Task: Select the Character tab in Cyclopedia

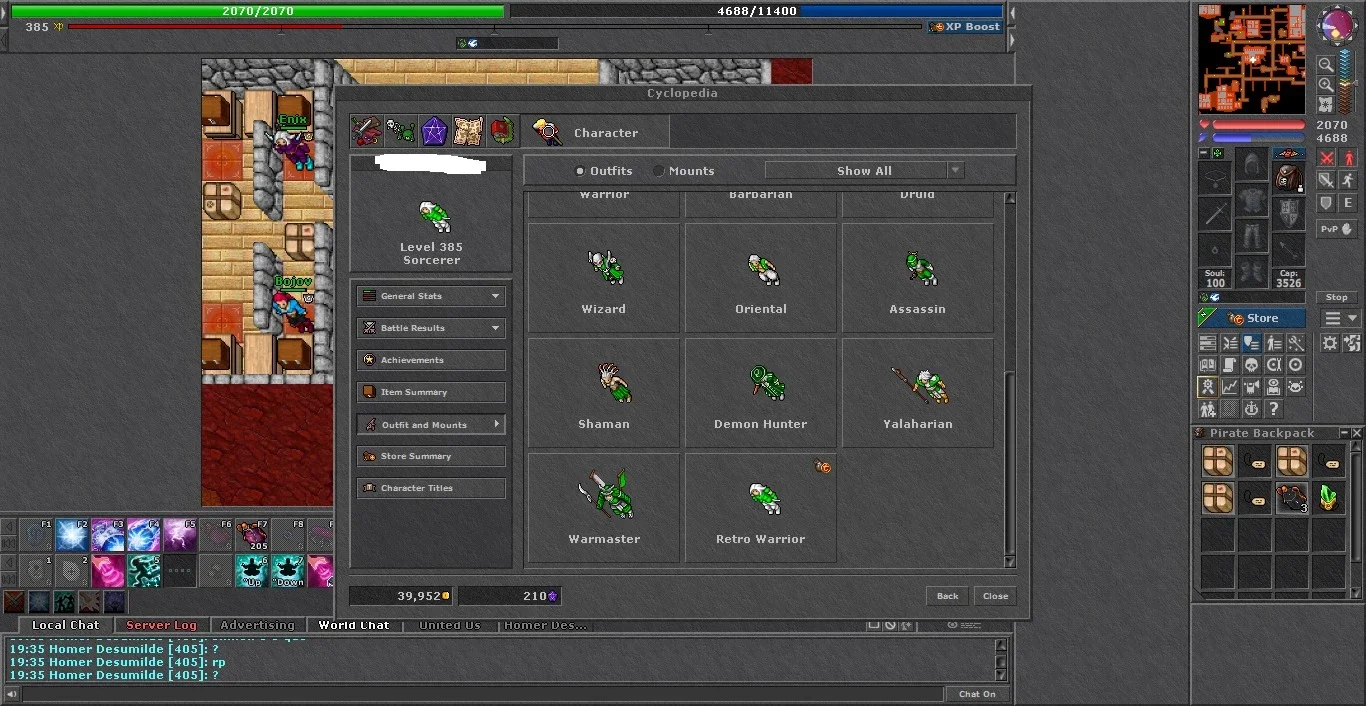Action: point(594,132)
